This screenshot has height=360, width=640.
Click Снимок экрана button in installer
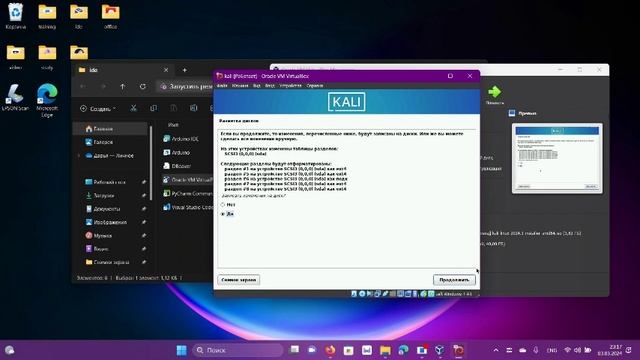[x=239, y=280]
